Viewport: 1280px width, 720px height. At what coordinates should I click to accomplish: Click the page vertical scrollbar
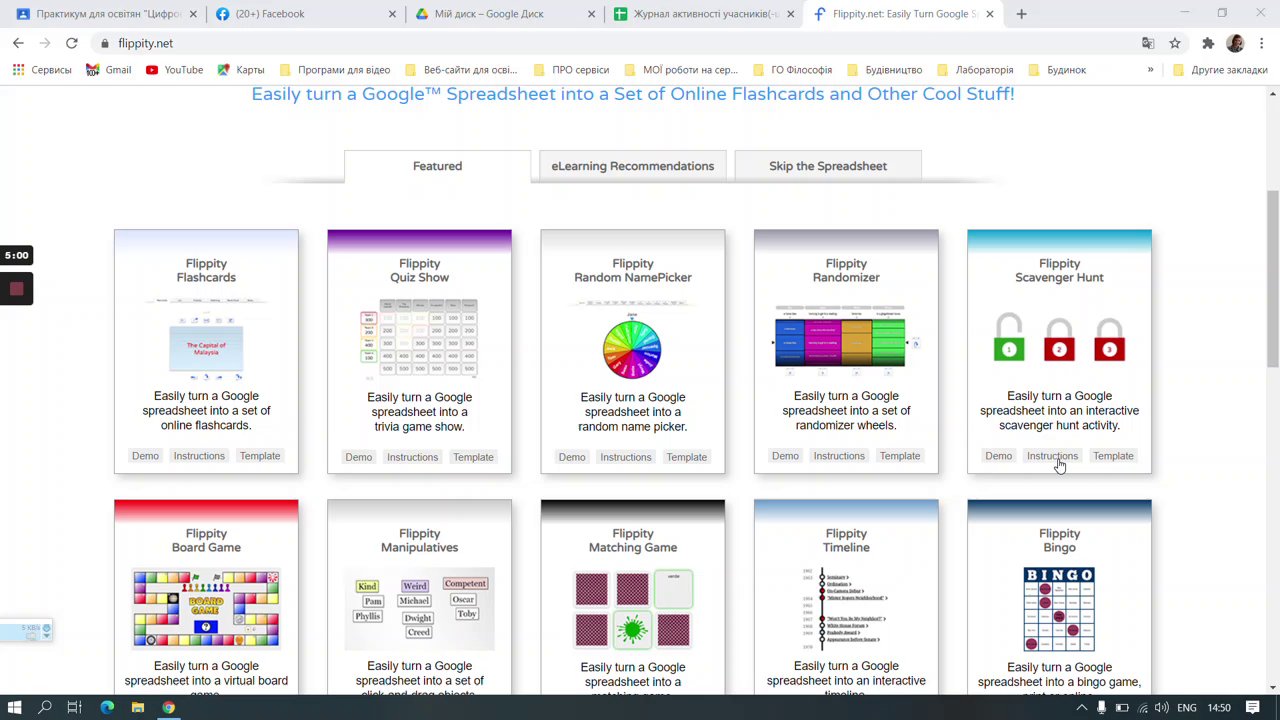1272,279
